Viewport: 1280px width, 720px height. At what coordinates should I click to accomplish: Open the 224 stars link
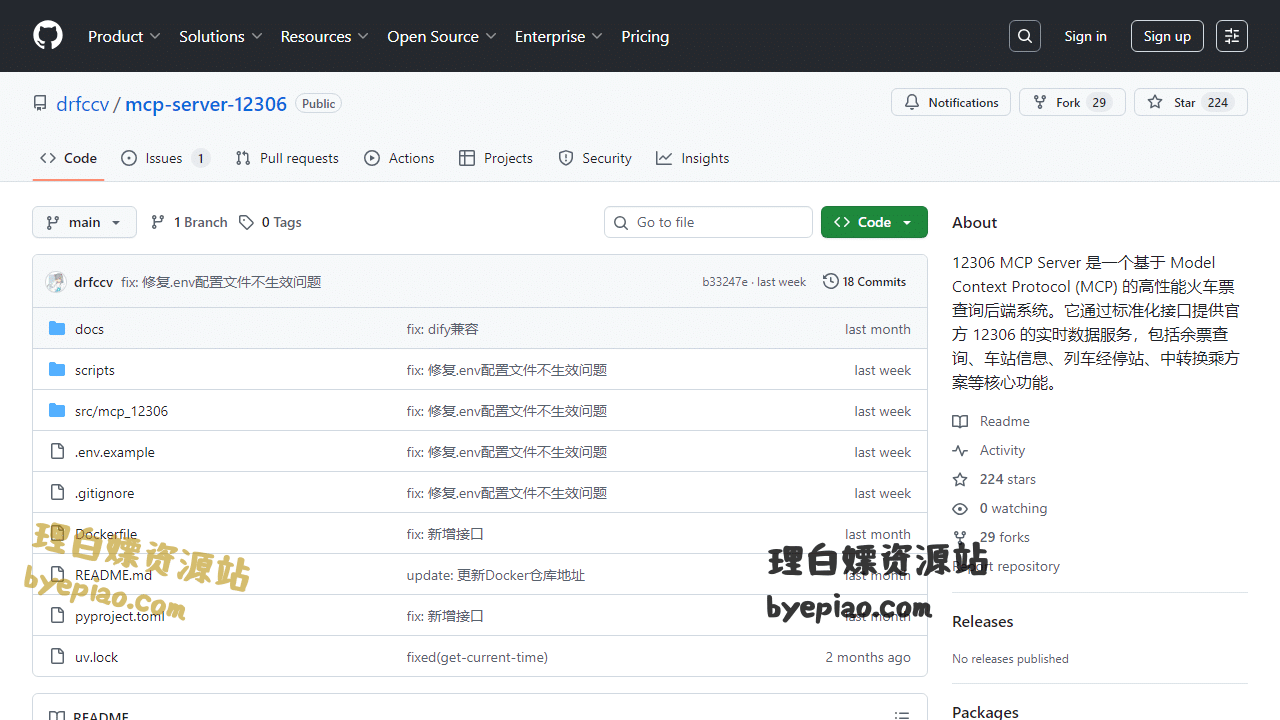click(x=994, y=479)
